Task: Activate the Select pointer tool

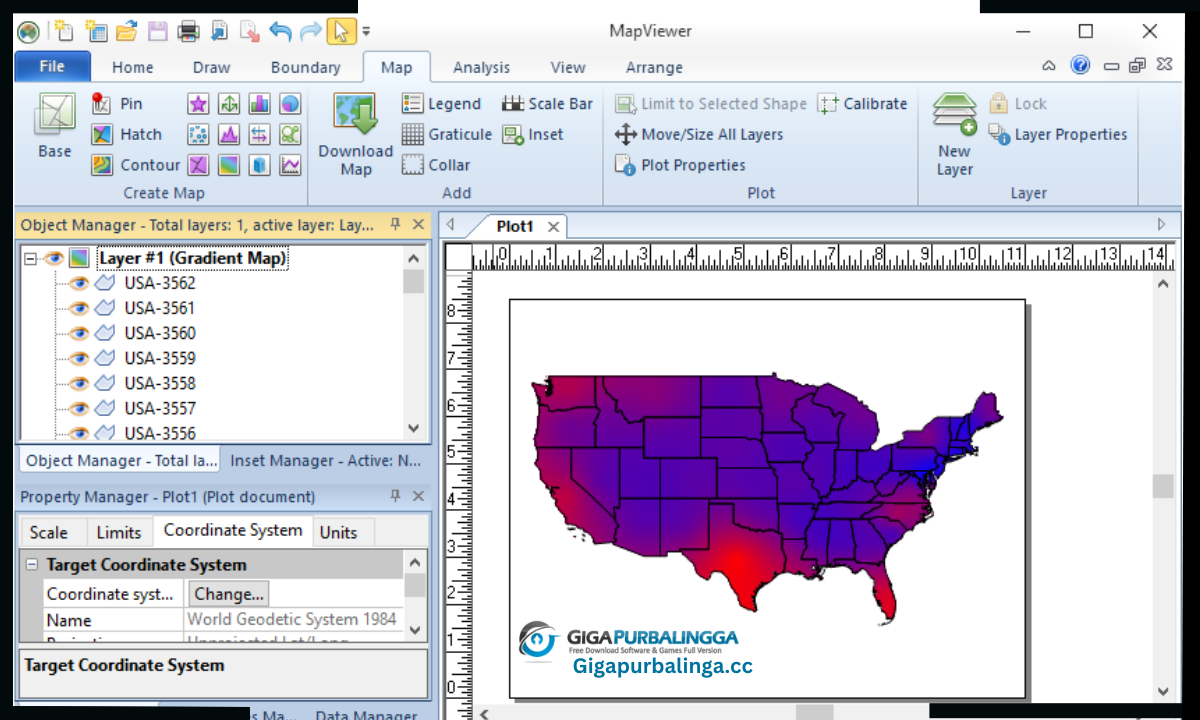Action: (341, 31)
